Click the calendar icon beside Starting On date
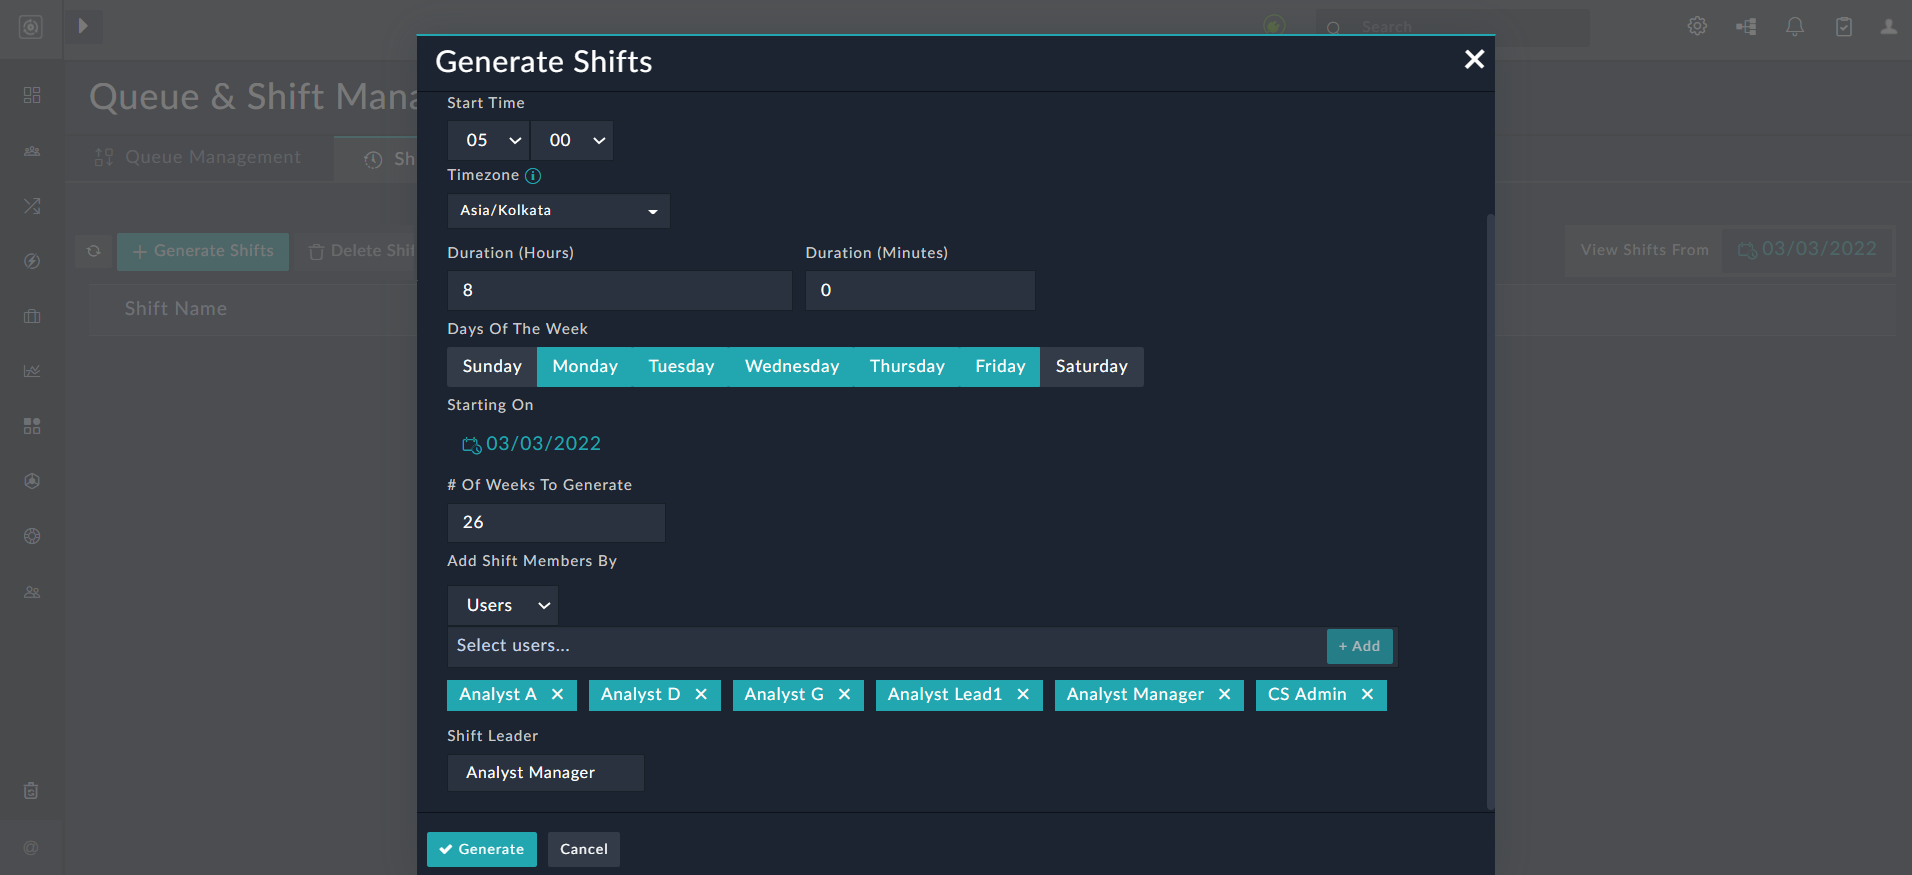The height and width of the screenshot is (875, 1912). coord(471,445)
